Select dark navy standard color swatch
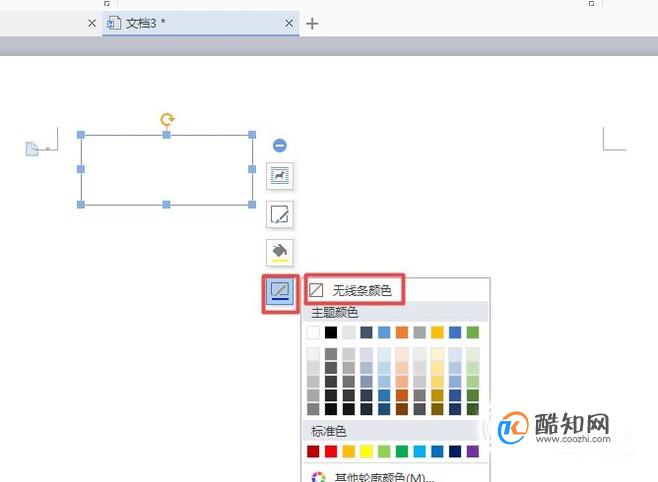658x482 pixels. (x=455, y=451)
